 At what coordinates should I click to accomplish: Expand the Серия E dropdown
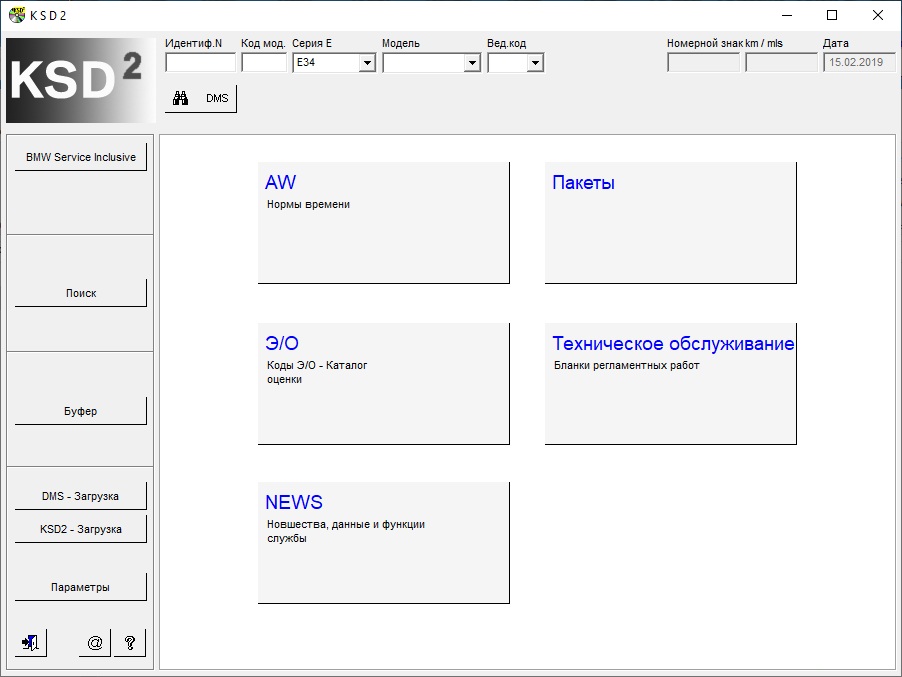coord(367,63)
